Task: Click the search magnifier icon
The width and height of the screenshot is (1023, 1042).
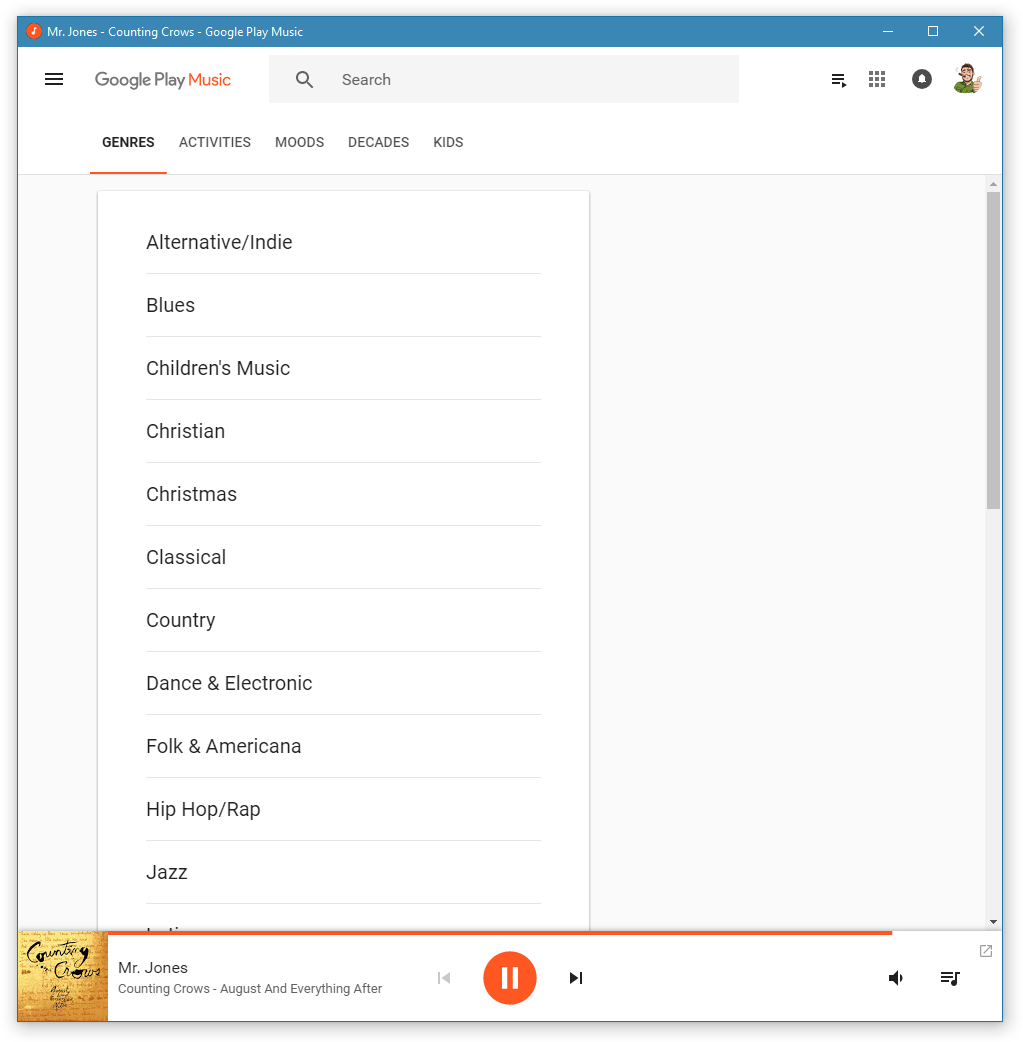Action: click(305, 80)
